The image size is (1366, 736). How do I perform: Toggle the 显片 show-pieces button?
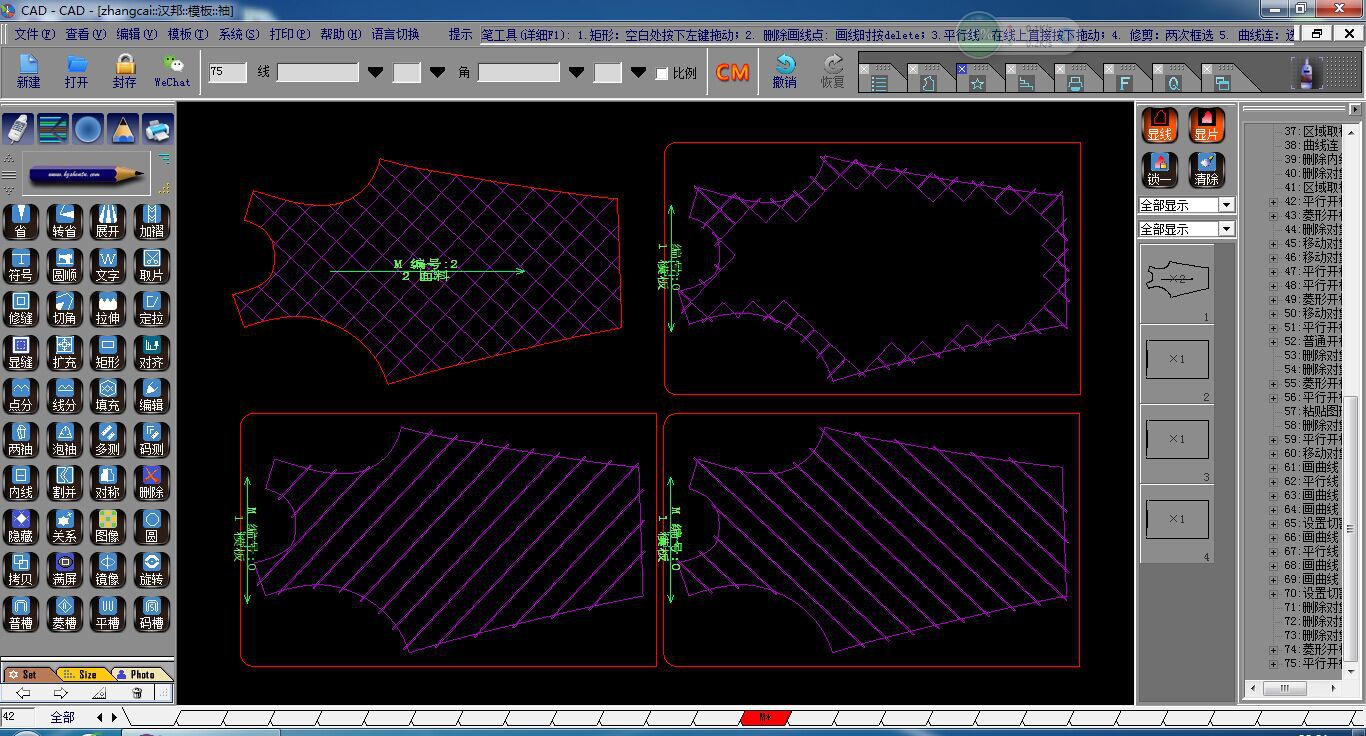pyautogui.click(x=1207, y=125)
